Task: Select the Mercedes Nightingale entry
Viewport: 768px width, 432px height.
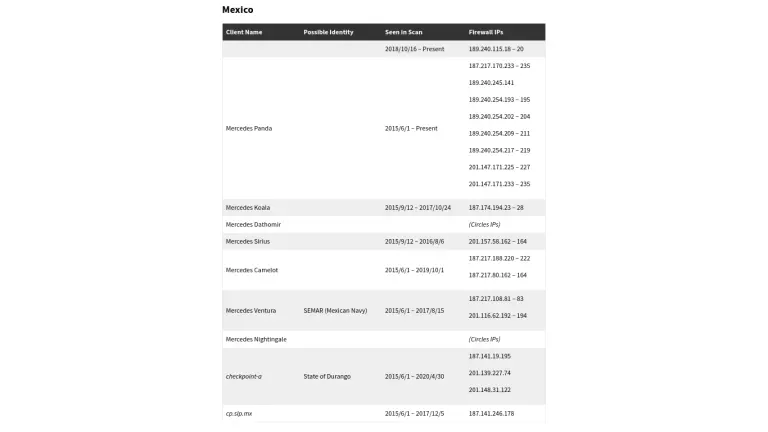Action: [x=256, y=339]
